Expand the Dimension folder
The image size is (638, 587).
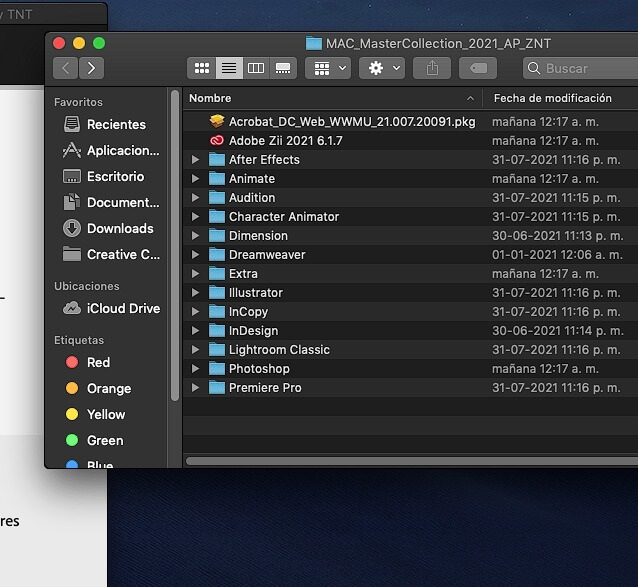195,236
